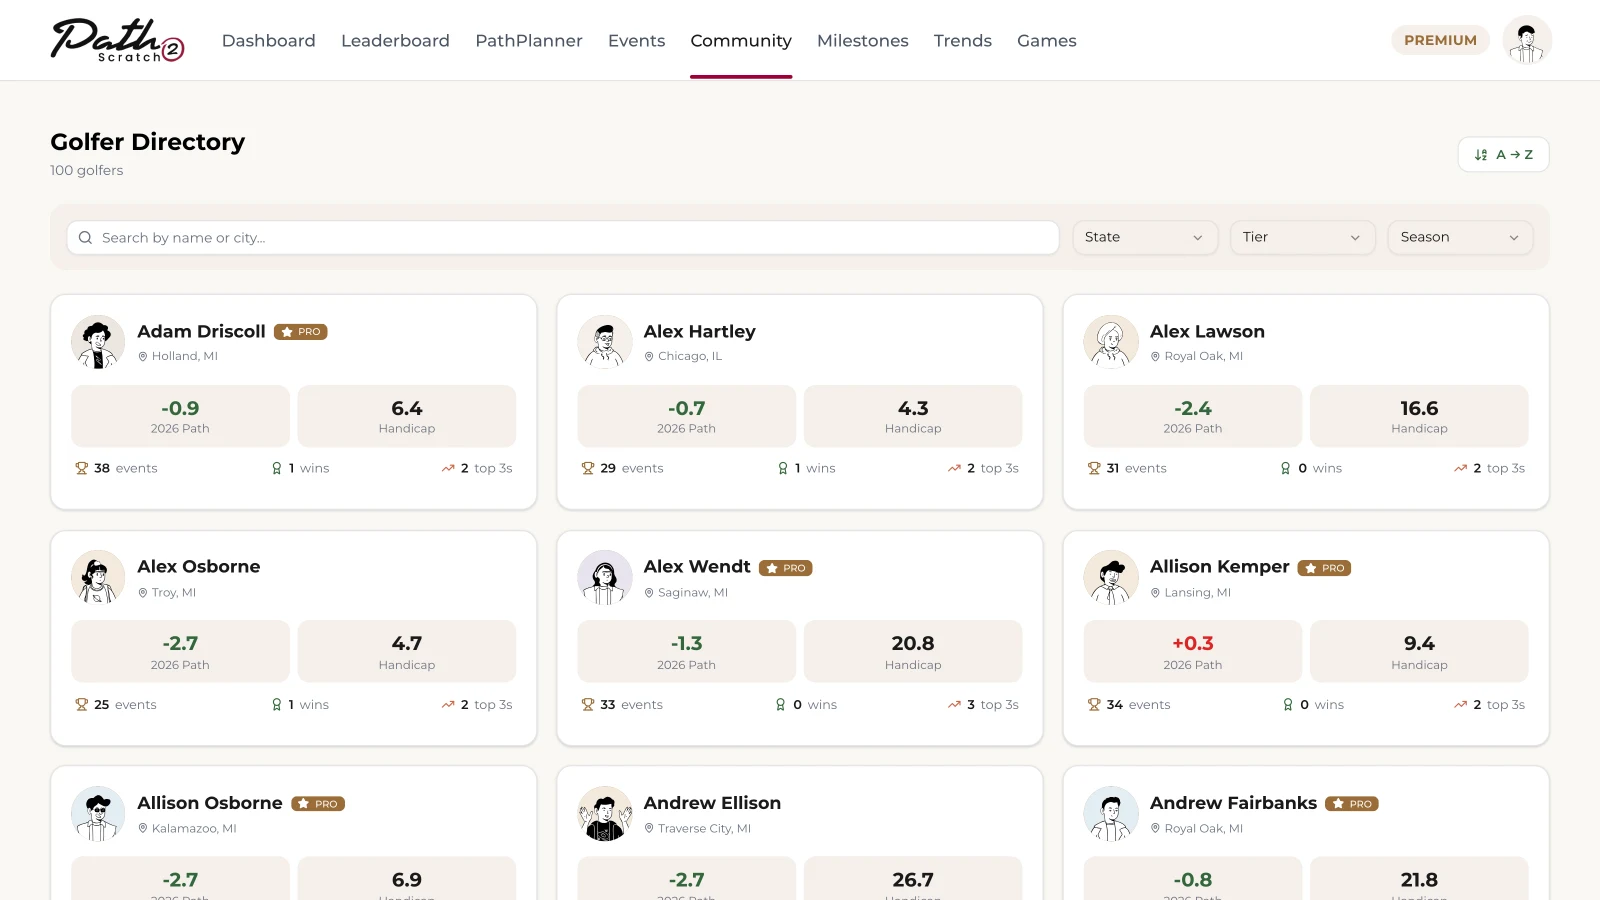The width and height of the screenshot is (1600, 900).
Task: Click Alex Wendt's avatar
Action: pyautogui.click(x=604, y=577)
